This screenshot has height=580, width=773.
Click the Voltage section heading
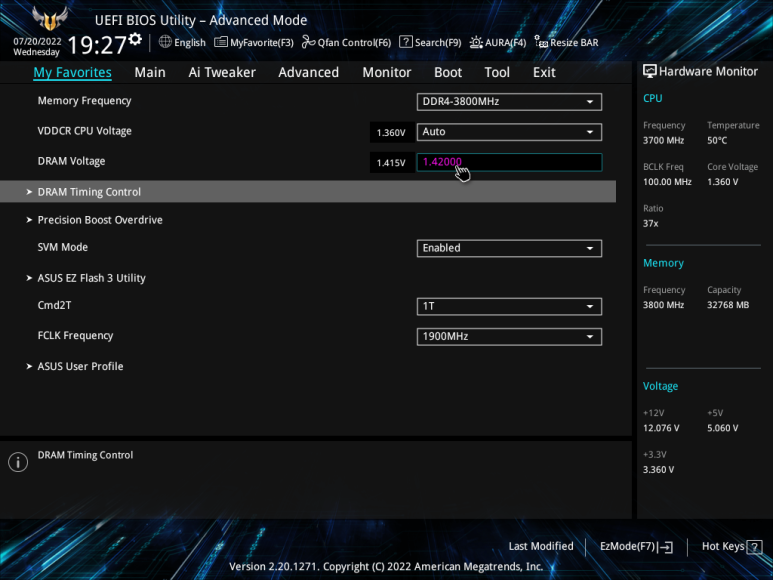[660, 386]
